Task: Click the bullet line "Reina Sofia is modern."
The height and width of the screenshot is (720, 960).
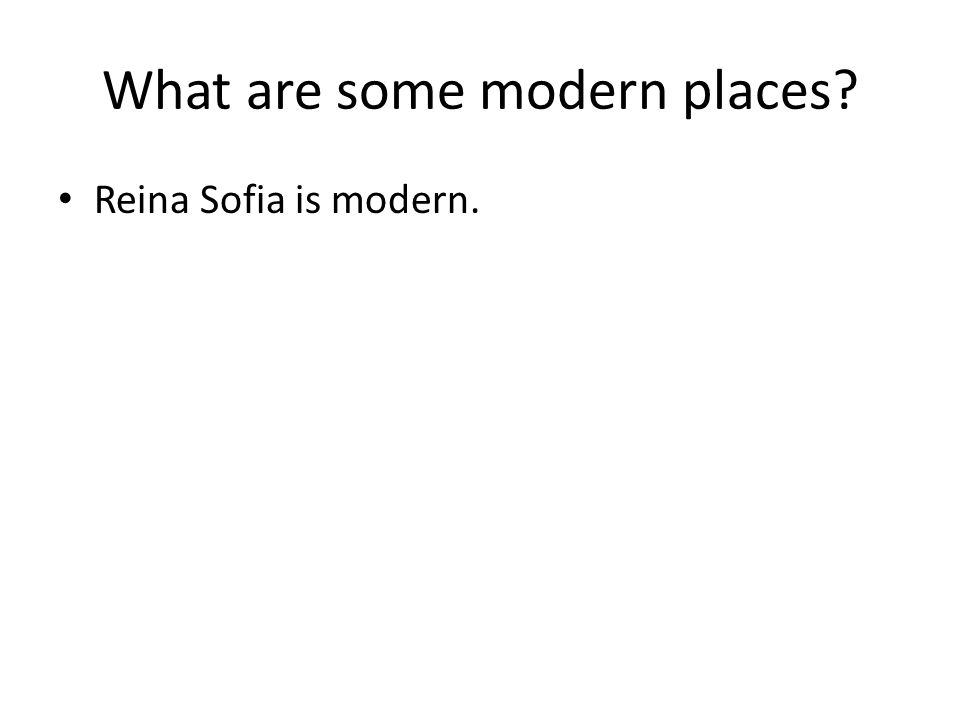Action: pyautogui.click(x=287, y=199)
